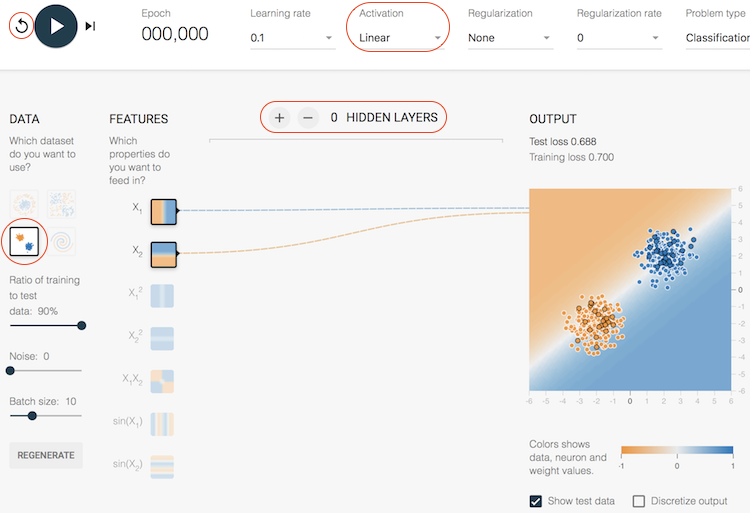Image resolution: width=750 pixels, height=513 pixels.
Task: Select the XOR dataset thumbnail
Action: point(62,204)
